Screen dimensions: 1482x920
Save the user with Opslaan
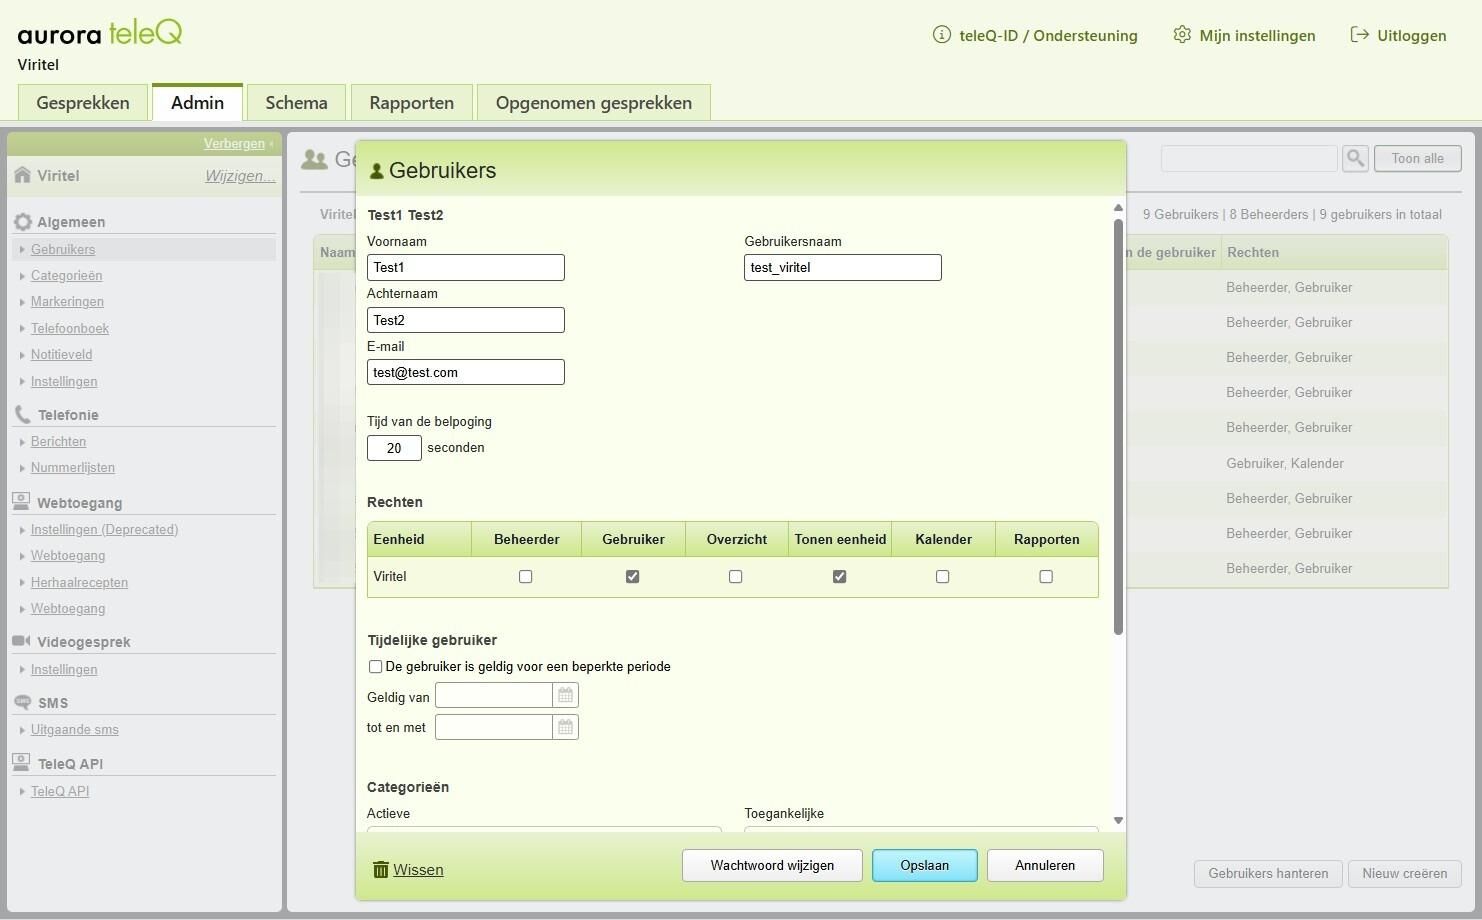pos(924,866)
